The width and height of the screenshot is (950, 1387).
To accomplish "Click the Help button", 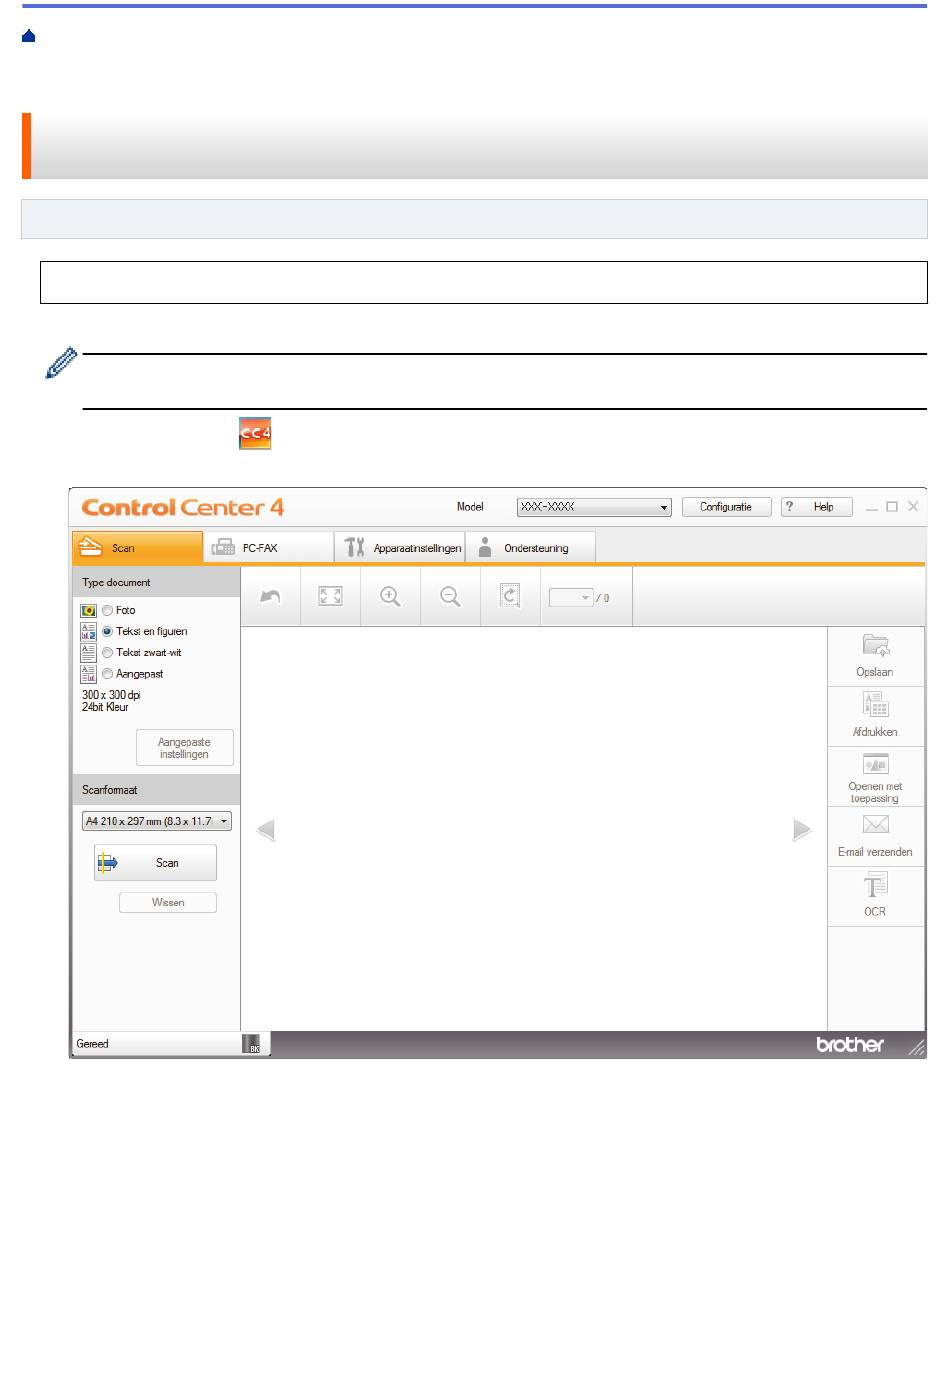I will point(817,507).
